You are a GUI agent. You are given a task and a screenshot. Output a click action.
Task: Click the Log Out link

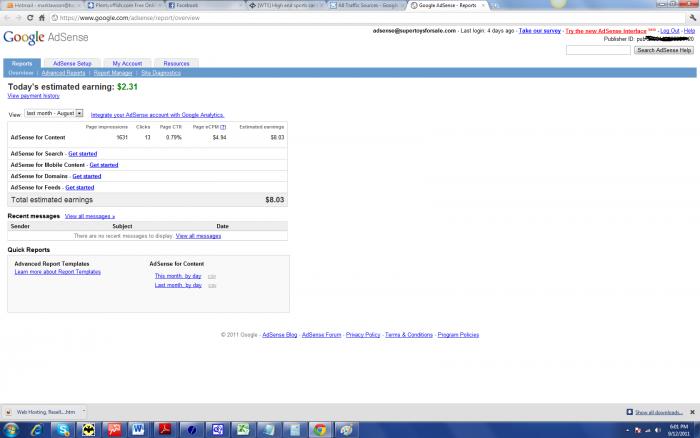[x=670, y=31]
